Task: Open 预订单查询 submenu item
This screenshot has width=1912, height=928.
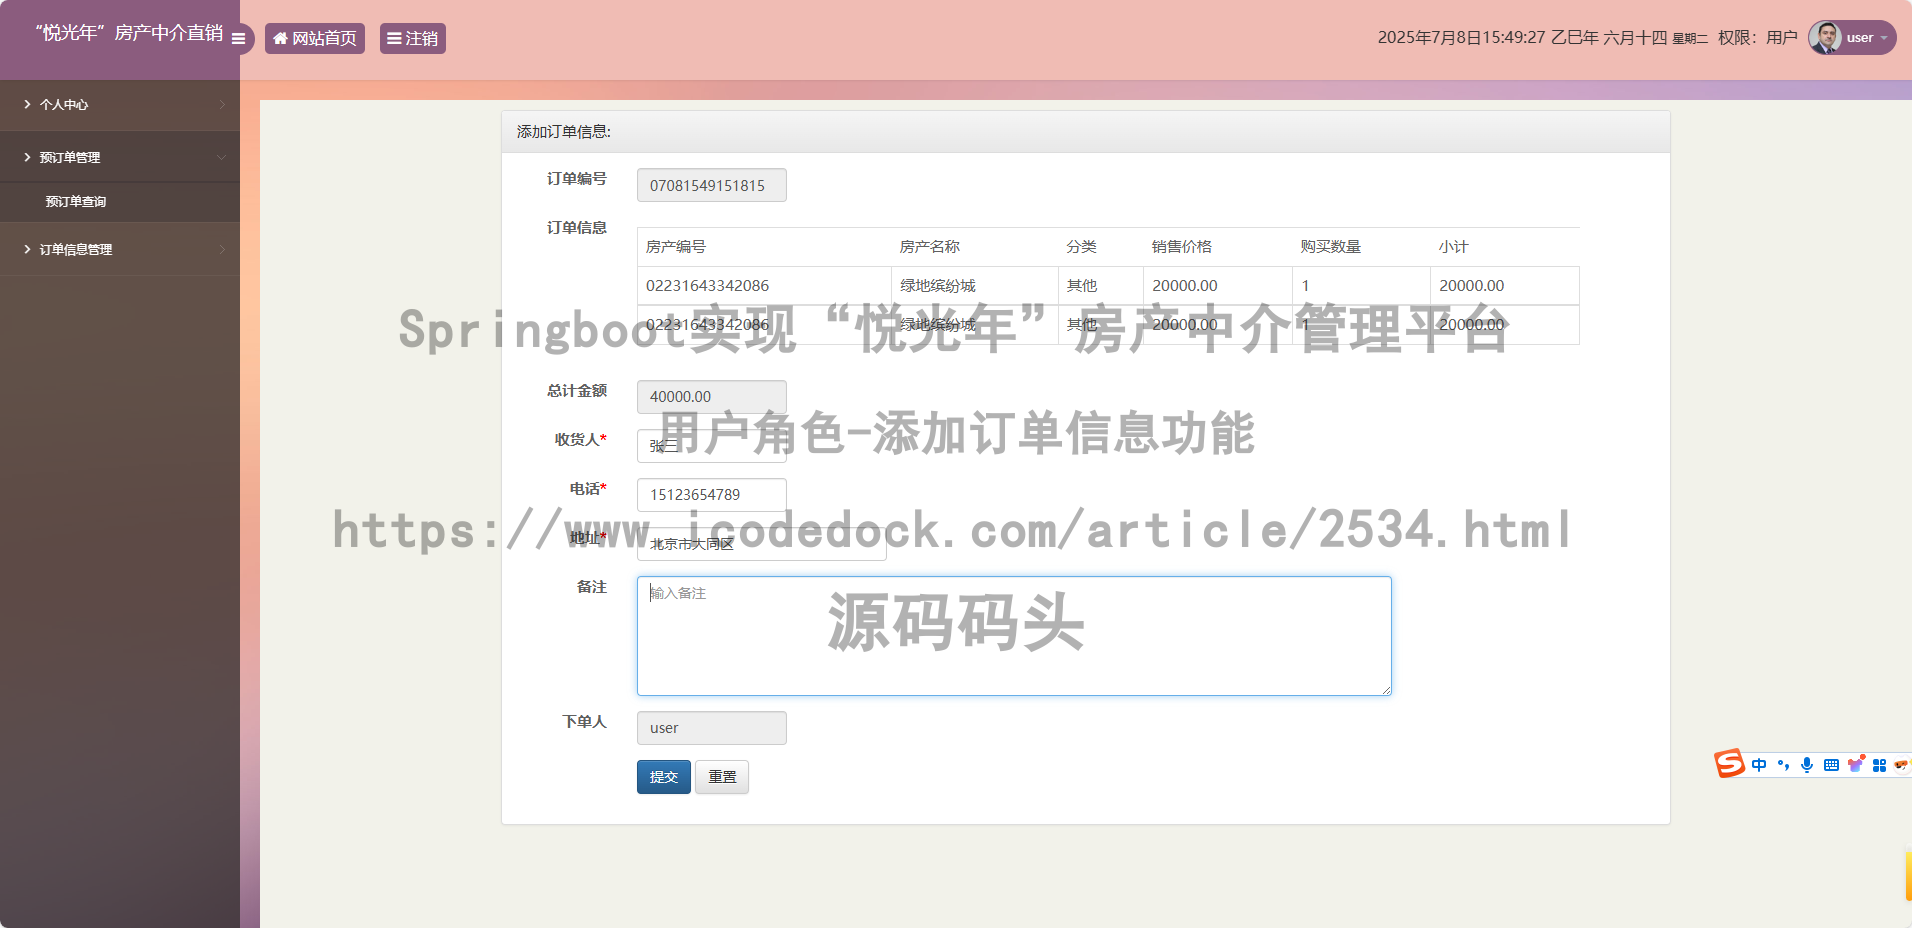Action: click(120, 201)
